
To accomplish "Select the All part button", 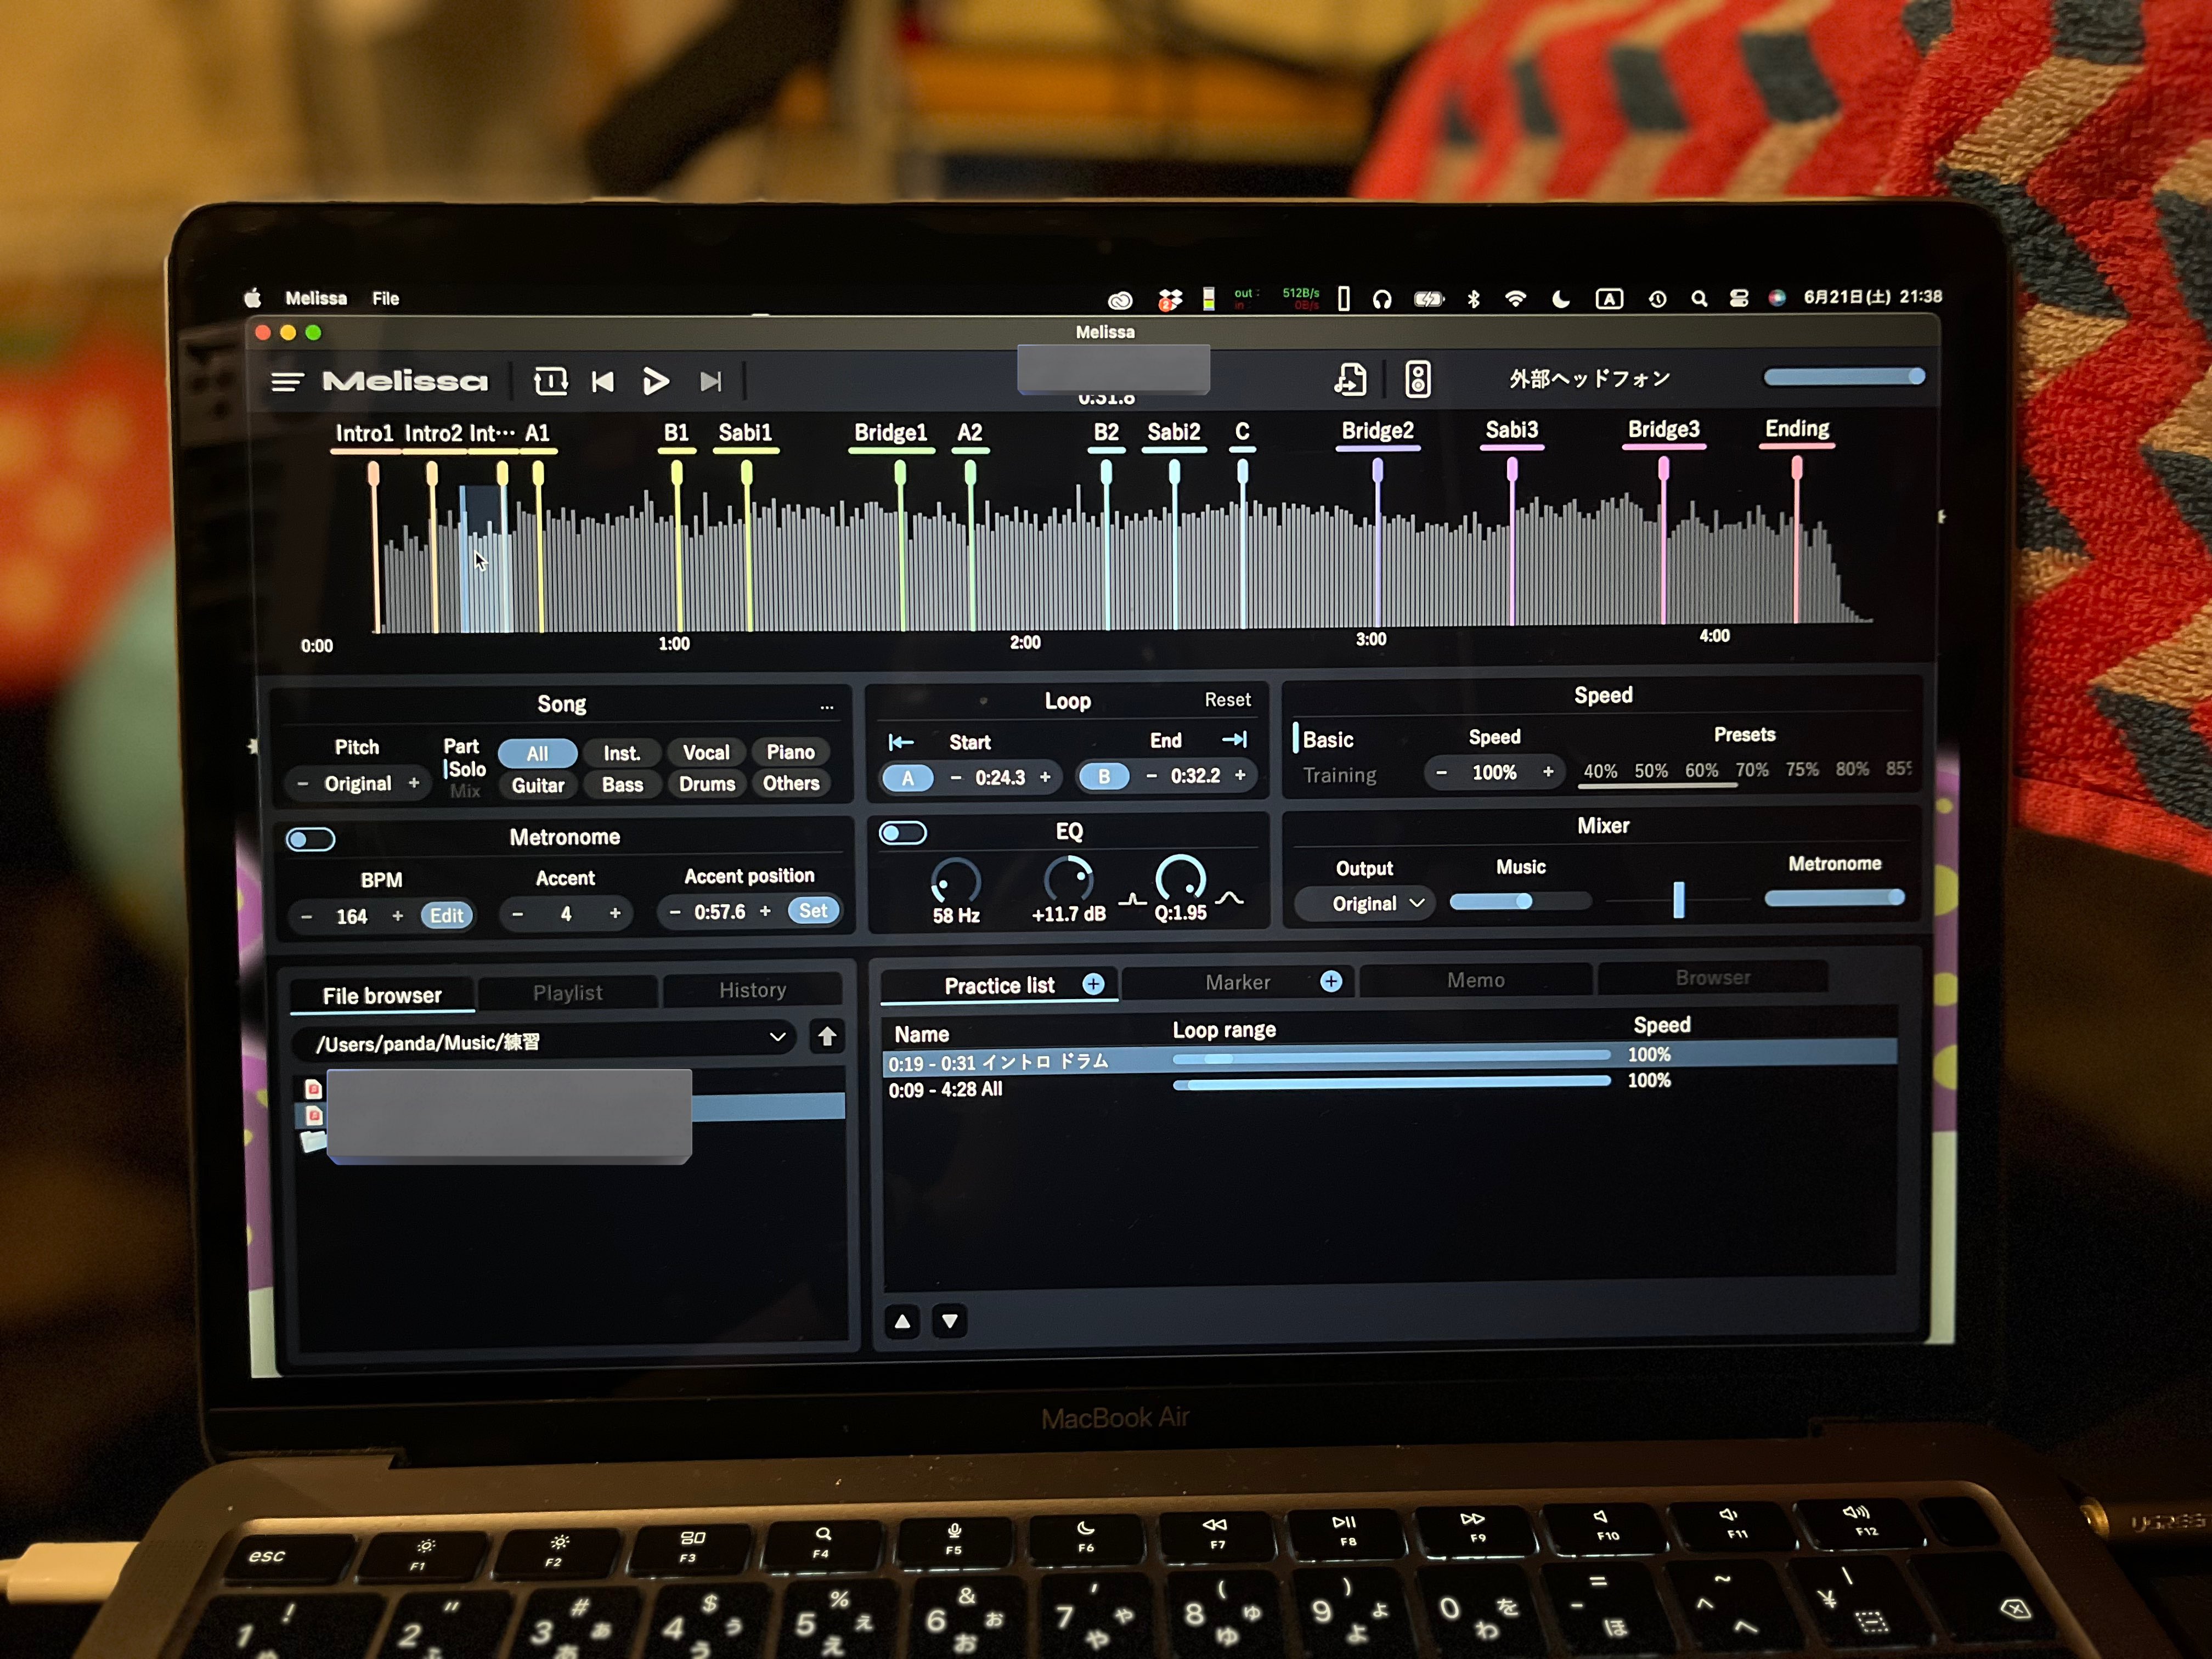I will (x=537, y=754).
